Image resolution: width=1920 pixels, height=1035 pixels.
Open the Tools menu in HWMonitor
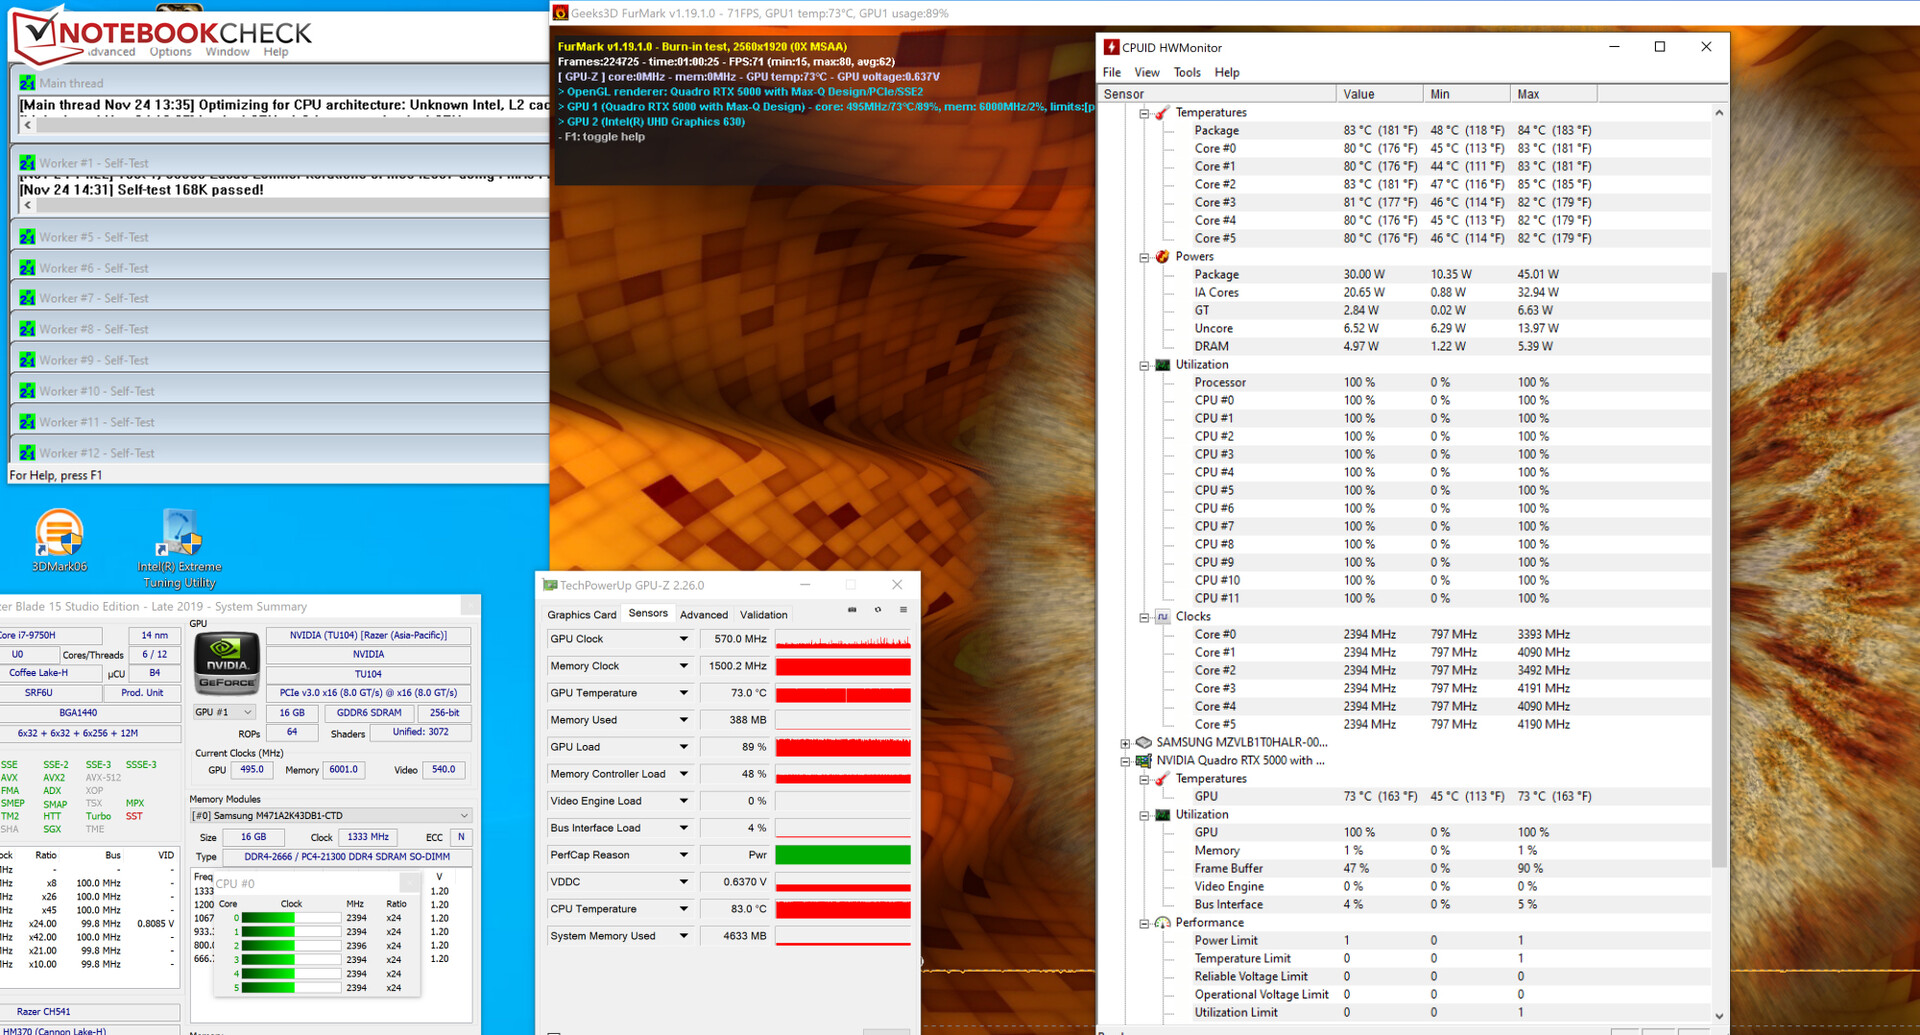[x=1187, y=72]
